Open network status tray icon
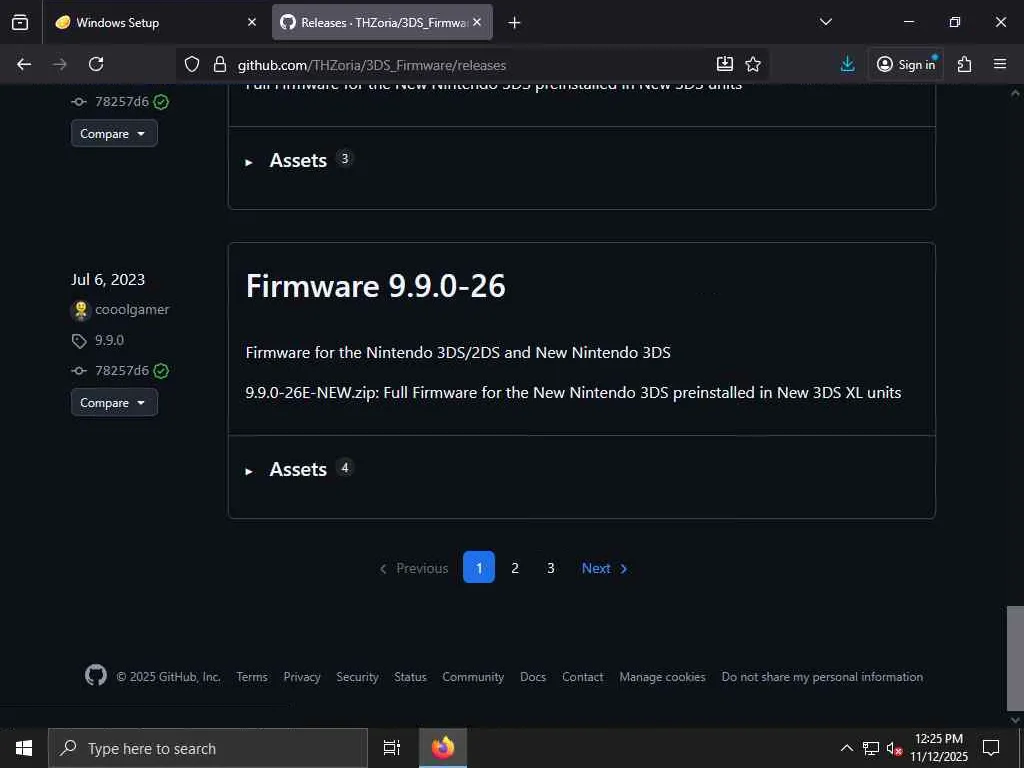The width and height of the screenshot is (1024, 768). (871, 748)
